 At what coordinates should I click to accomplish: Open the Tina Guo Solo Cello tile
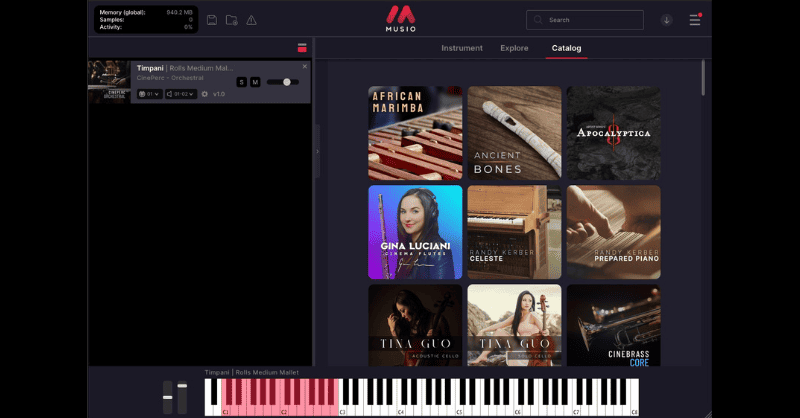(x=514, y=325)
